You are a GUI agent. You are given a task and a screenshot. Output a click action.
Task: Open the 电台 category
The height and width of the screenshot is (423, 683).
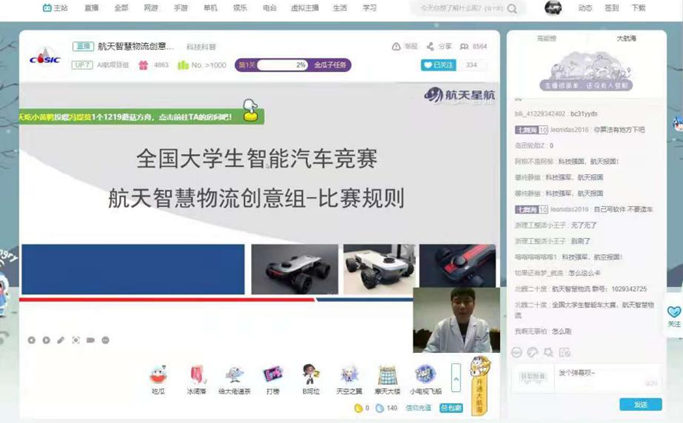tap(270, 8)
